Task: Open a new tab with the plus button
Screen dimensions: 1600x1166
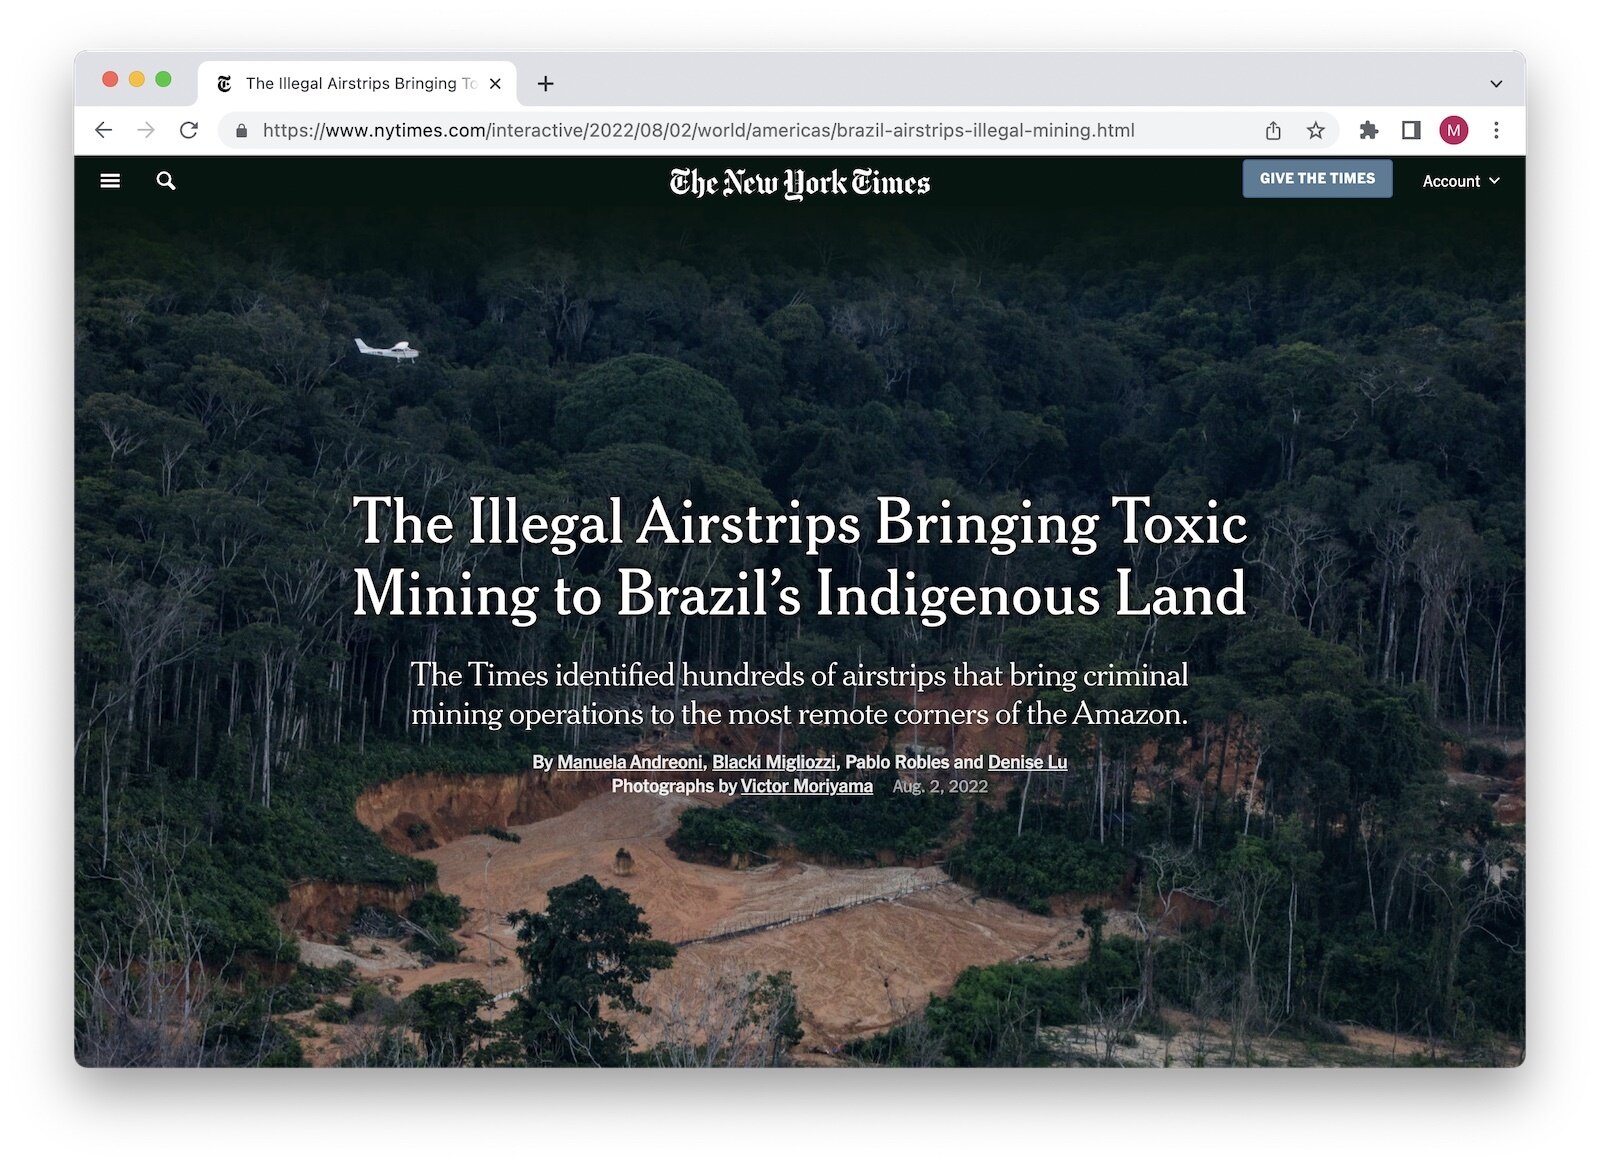Action: (545, 84)
